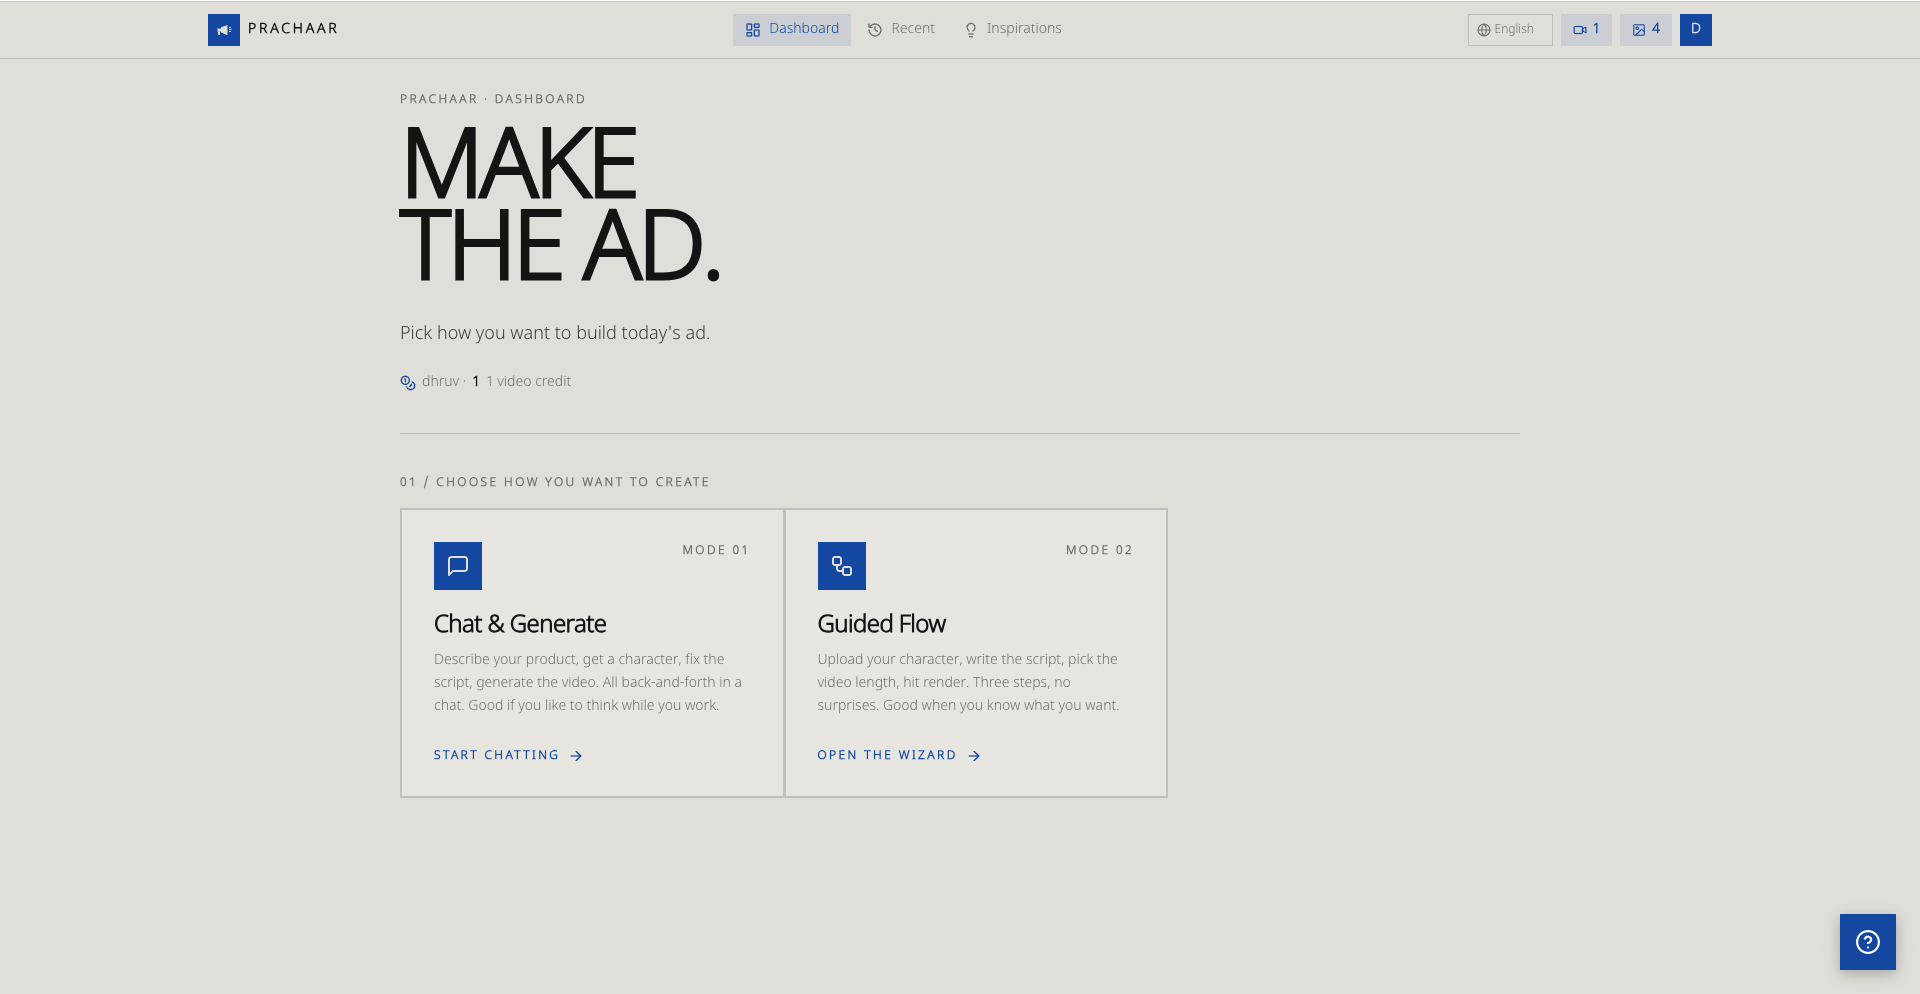Screen dimensions: 1920x994
Task: Click the video credits counter showing 1
Action: click(1586, 30)
